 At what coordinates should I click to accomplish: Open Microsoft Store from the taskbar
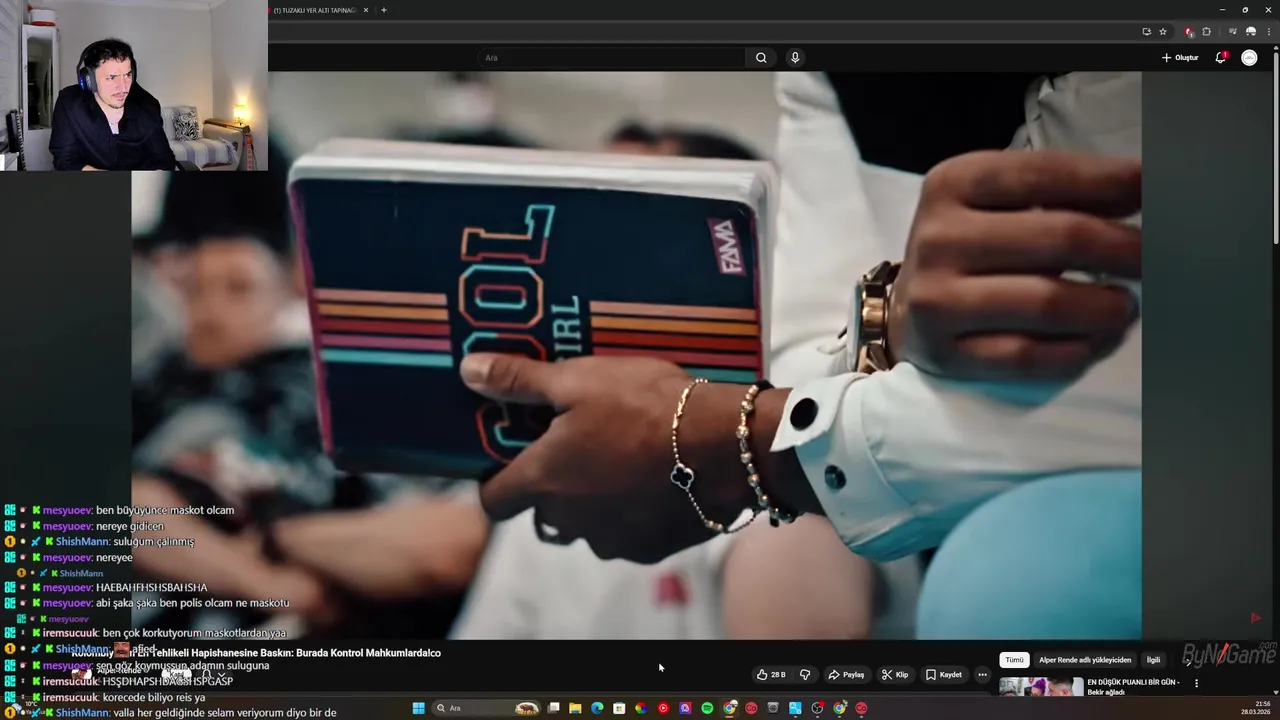click(x=619, y=708)
